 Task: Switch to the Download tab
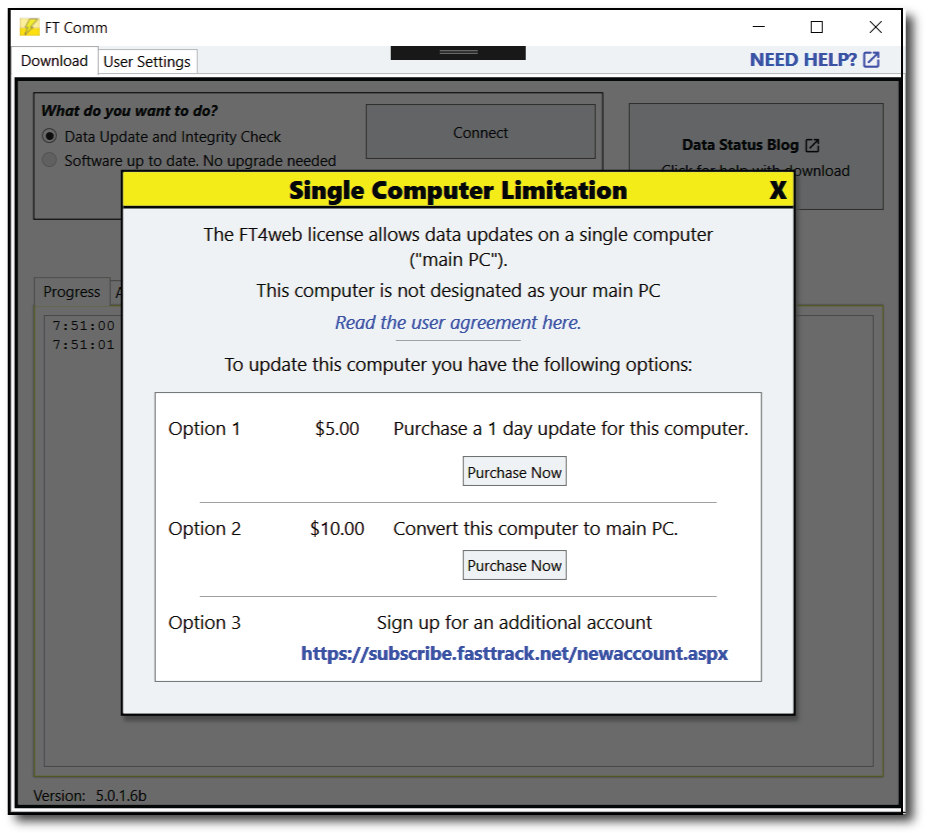(54, 61)
